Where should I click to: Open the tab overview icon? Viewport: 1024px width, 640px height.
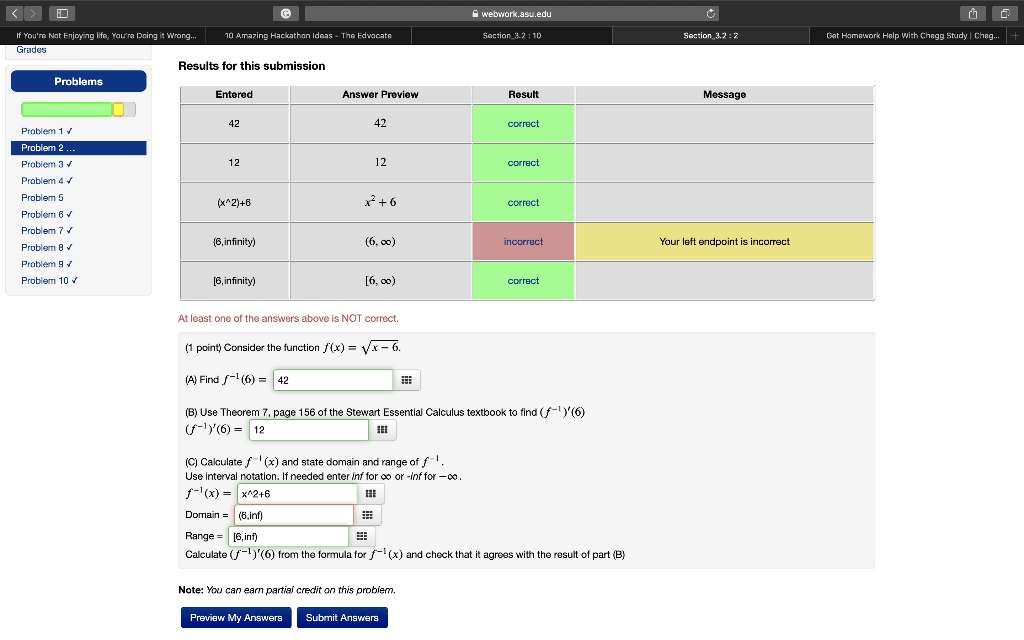coord(1007,13)
